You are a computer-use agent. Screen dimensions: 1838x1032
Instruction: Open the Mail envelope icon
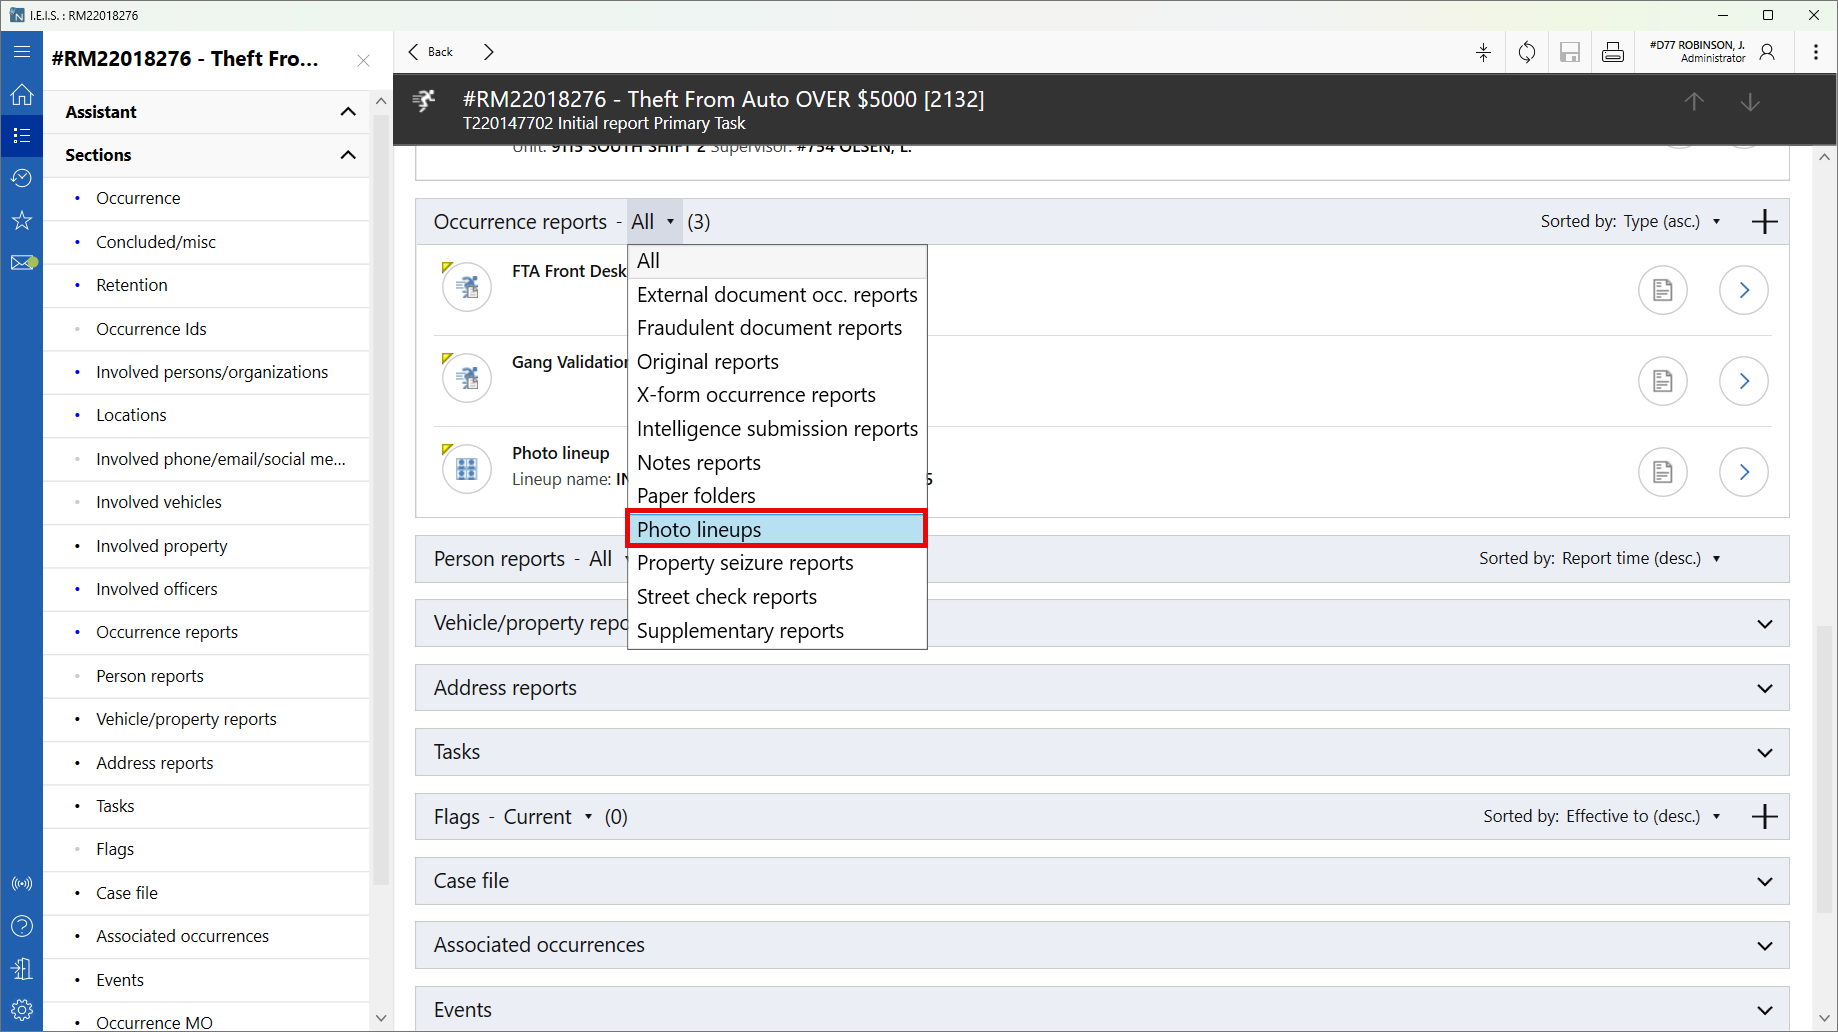coord(22,263)
